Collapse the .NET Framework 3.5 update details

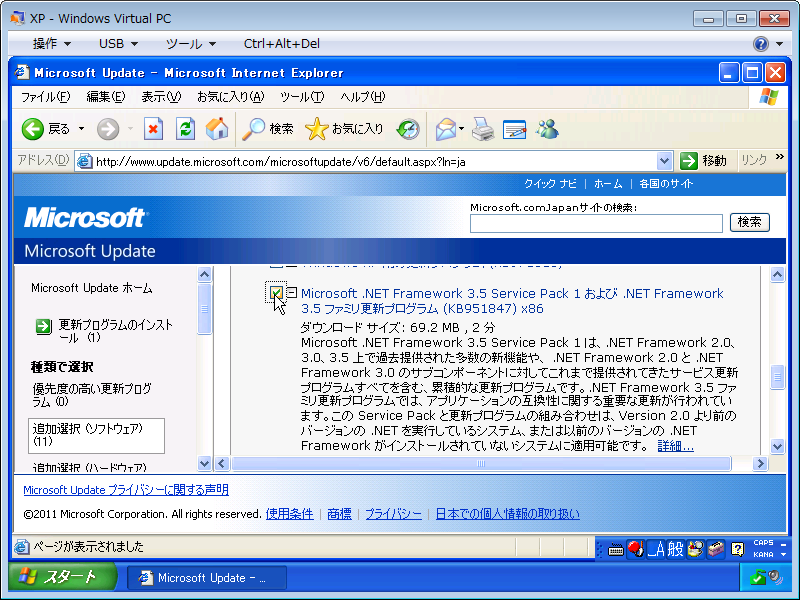[292, 293]
